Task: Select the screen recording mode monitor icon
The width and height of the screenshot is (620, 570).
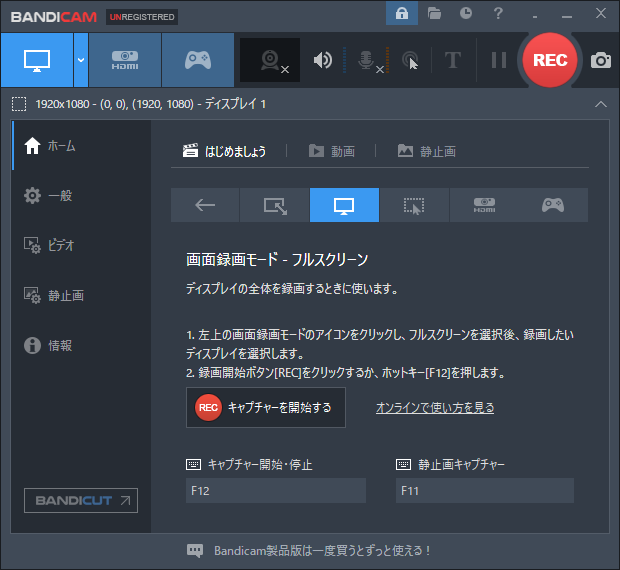Action: [37, 60]
